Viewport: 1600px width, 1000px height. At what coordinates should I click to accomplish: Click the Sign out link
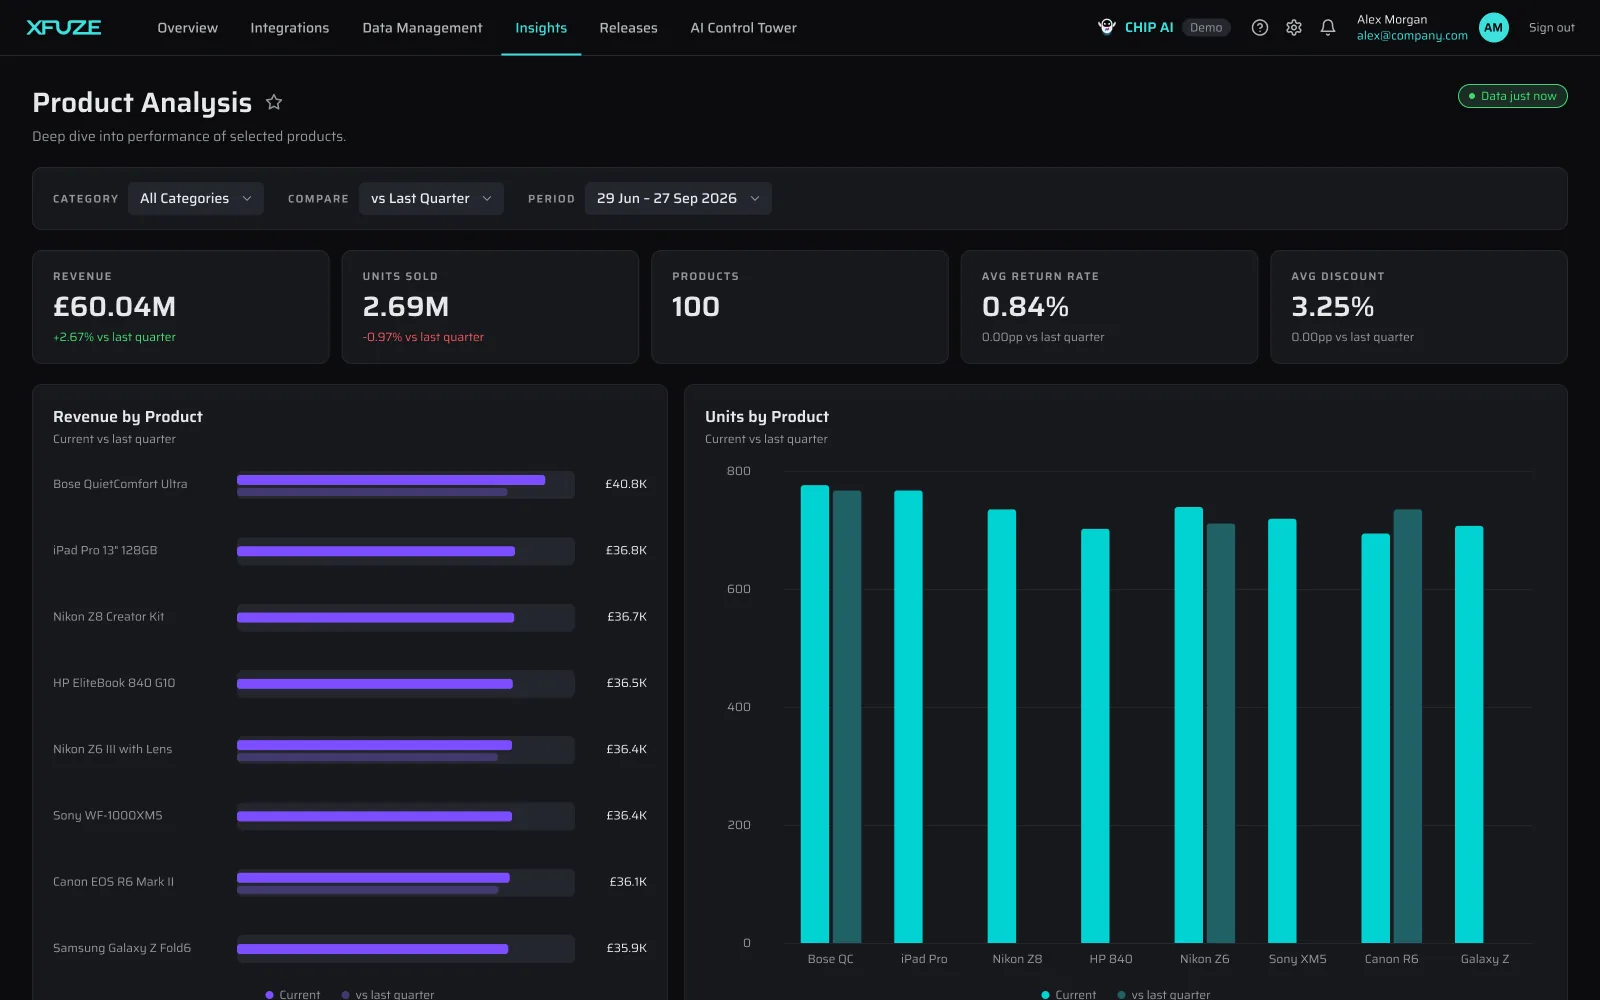[1551, 28]
